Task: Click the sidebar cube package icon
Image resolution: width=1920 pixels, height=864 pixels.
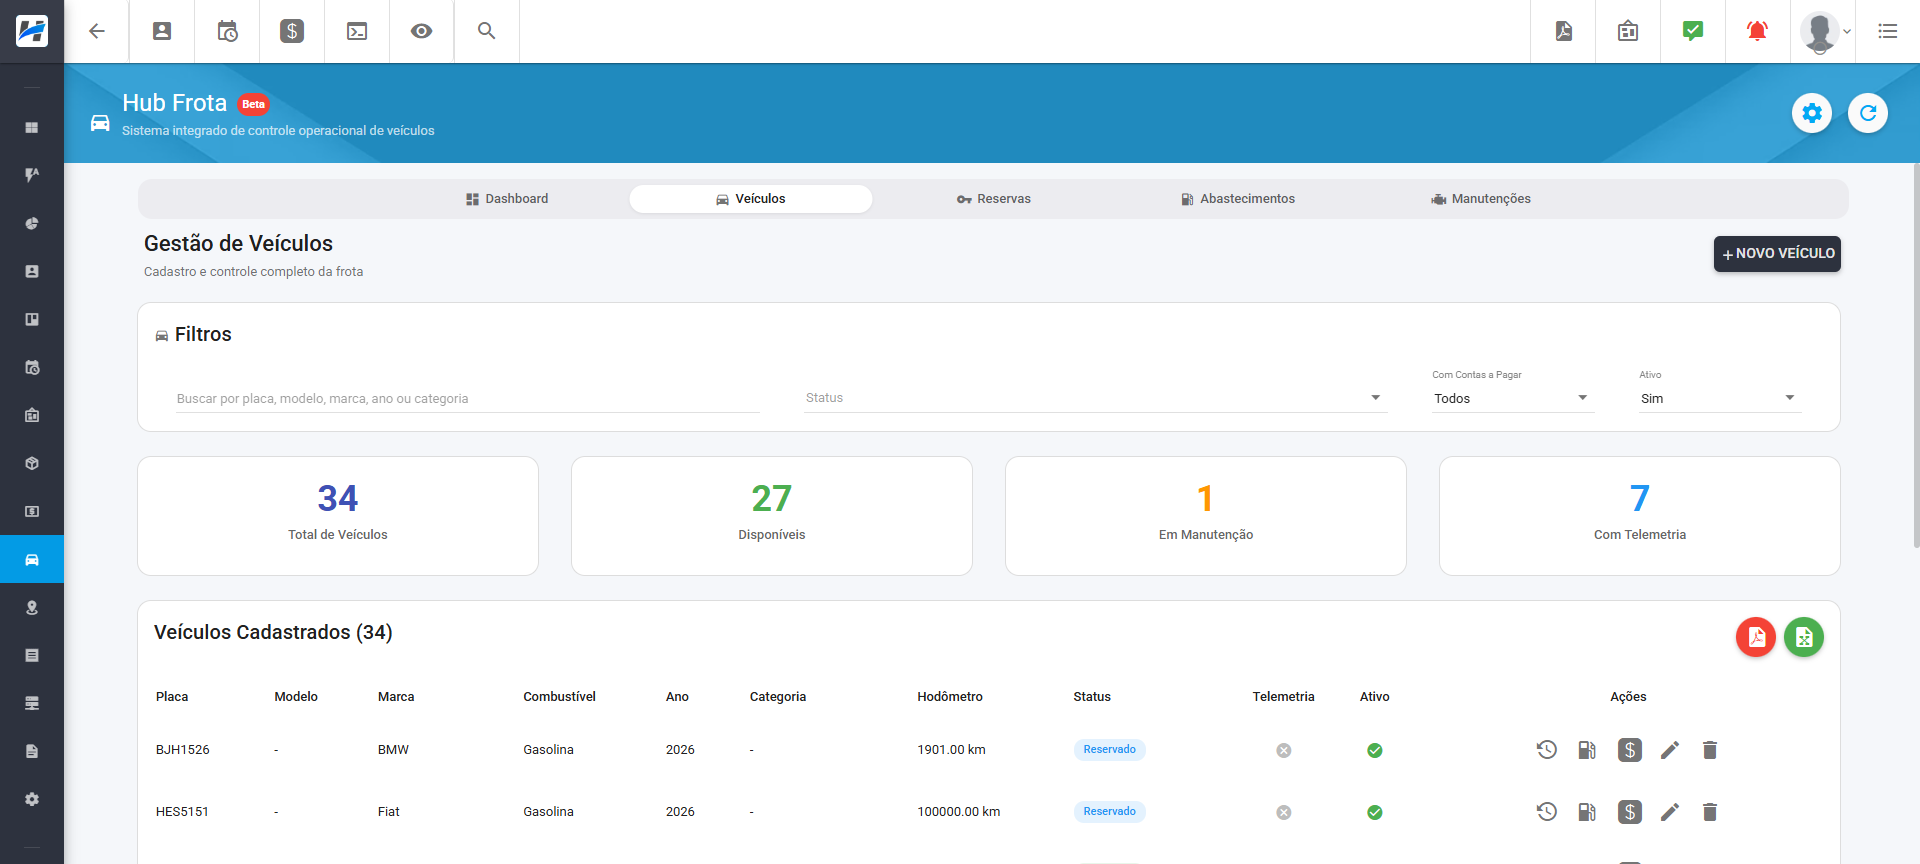Action: coord(32,463)
